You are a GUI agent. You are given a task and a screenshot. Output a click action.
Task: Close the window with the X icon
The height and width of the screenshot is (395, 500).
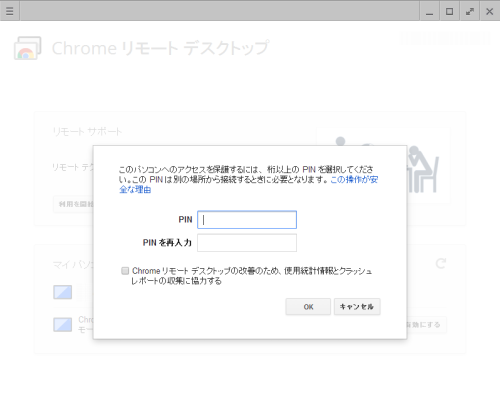(489, 11)
